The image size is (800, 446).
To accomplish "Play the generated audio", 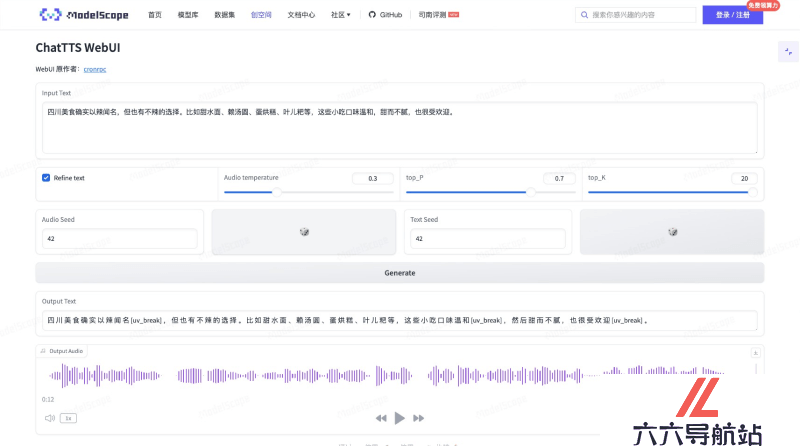I will click(x=399, y=418).
